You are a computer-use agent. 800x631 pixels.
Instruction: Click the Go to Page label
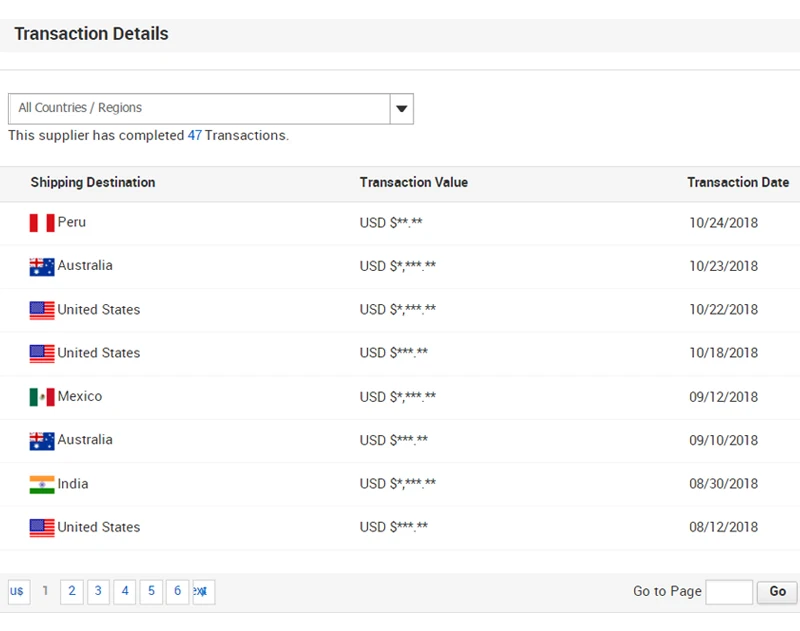click(x=667, y=591)
